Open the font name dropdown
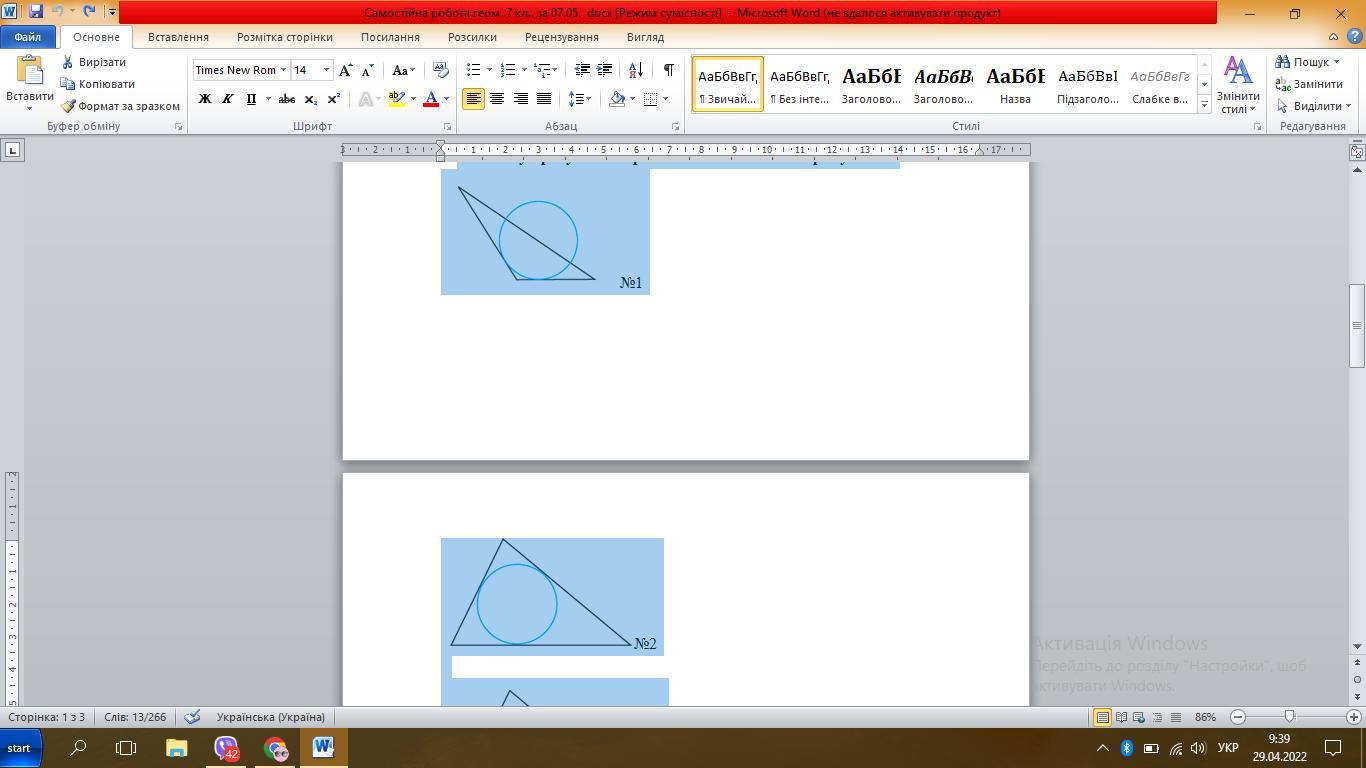Screen dimensions: 1366x768 click(x=283, y=70)
